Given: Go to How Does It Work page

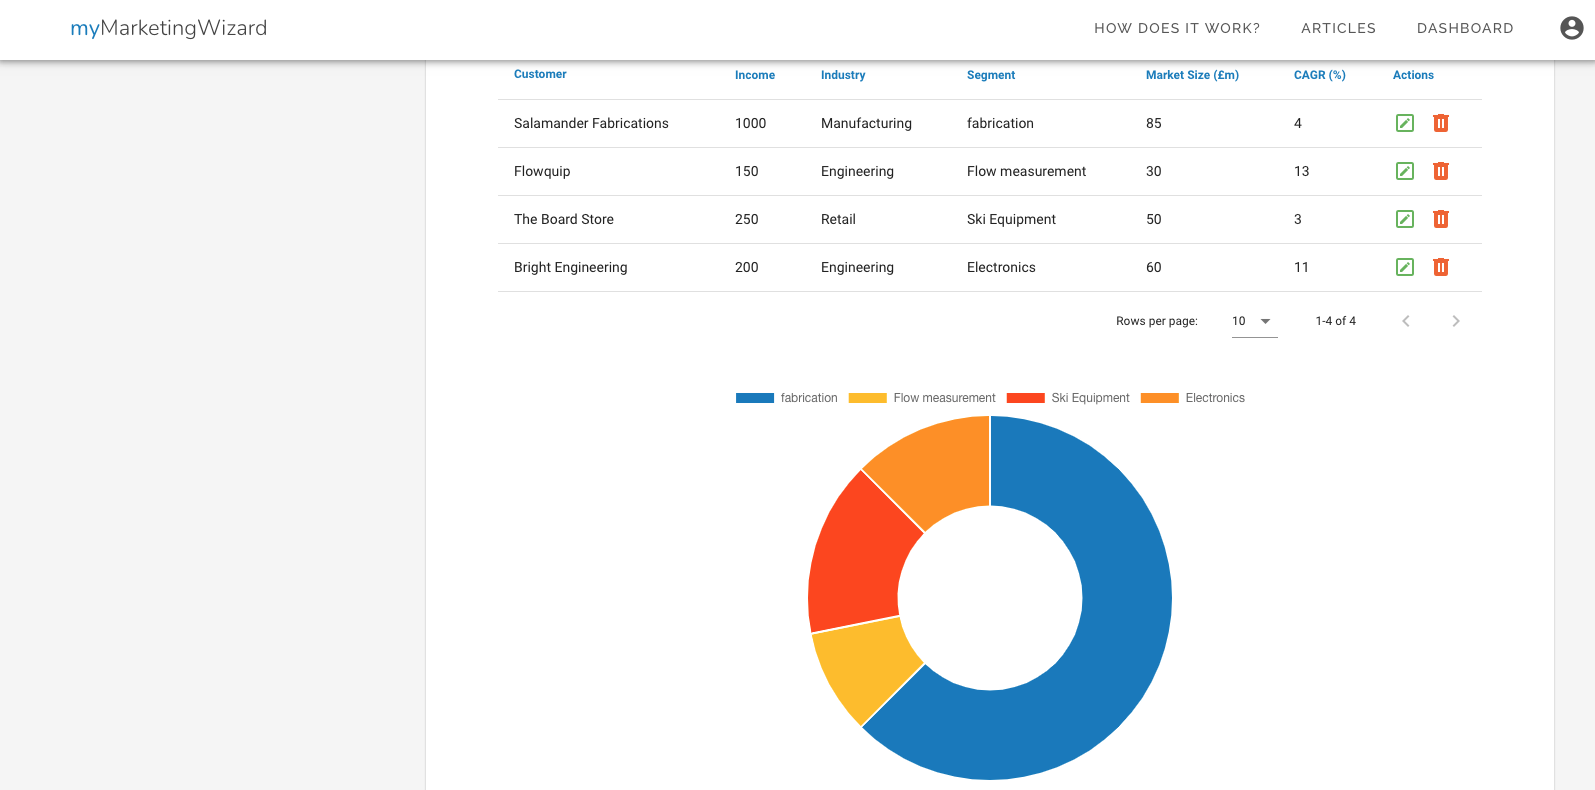Looking at the screenshot, I should 1177,28.
